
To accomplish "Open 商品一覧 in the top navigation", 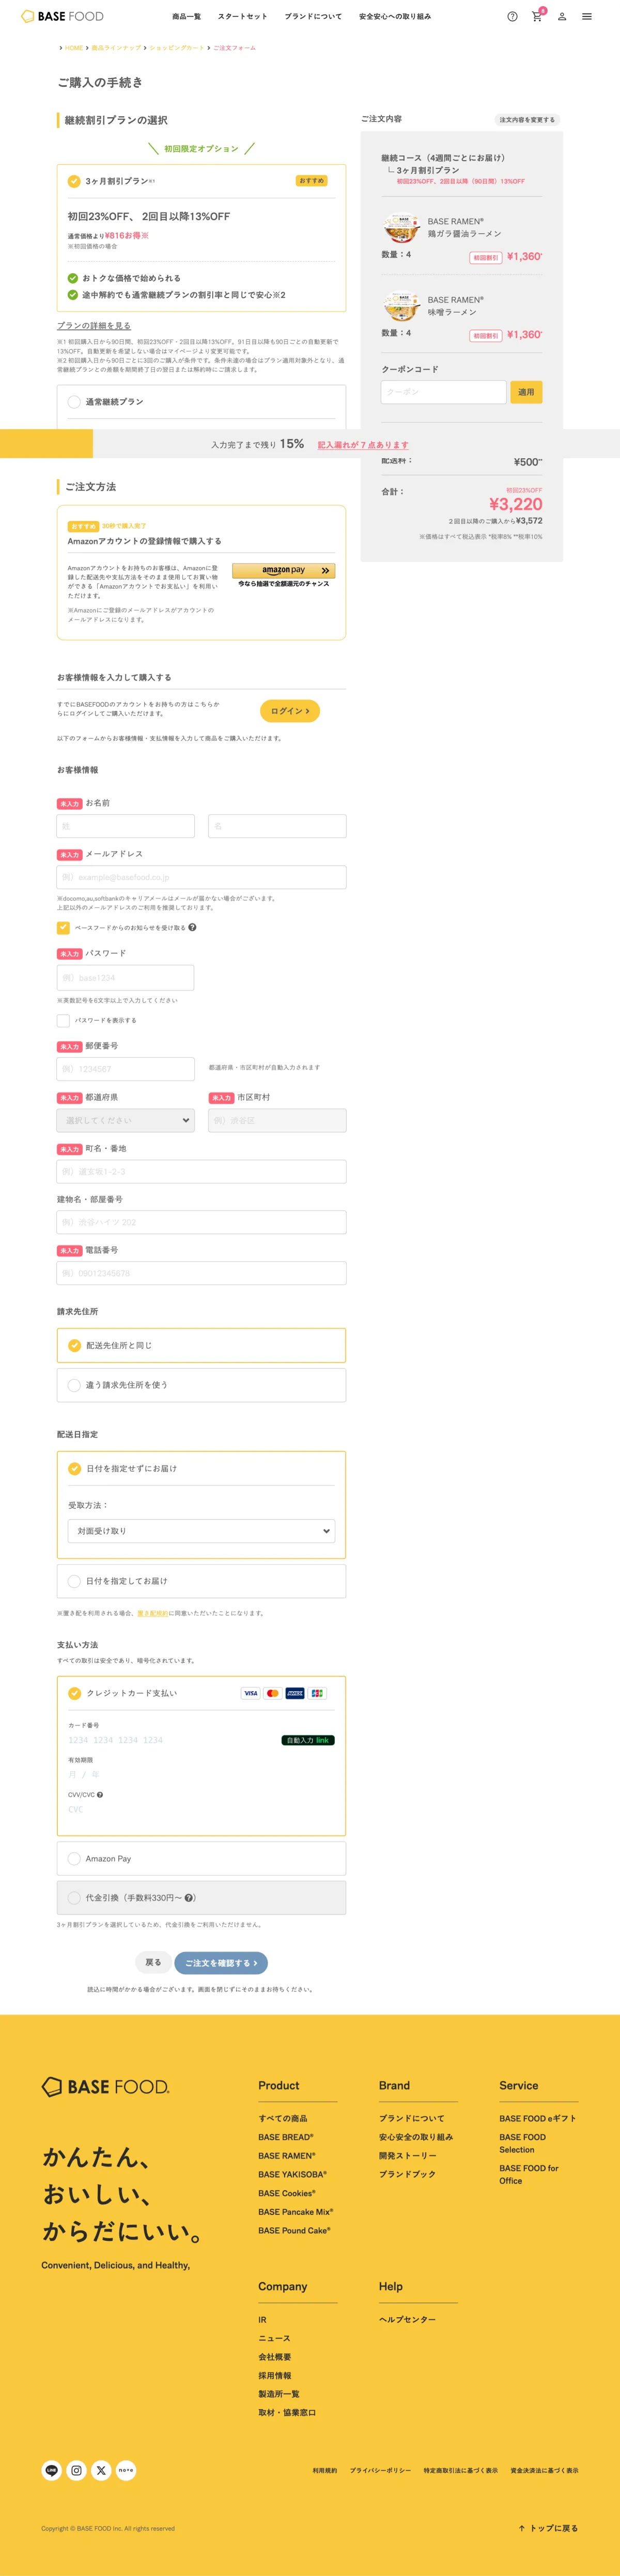I will pos(186,17).
